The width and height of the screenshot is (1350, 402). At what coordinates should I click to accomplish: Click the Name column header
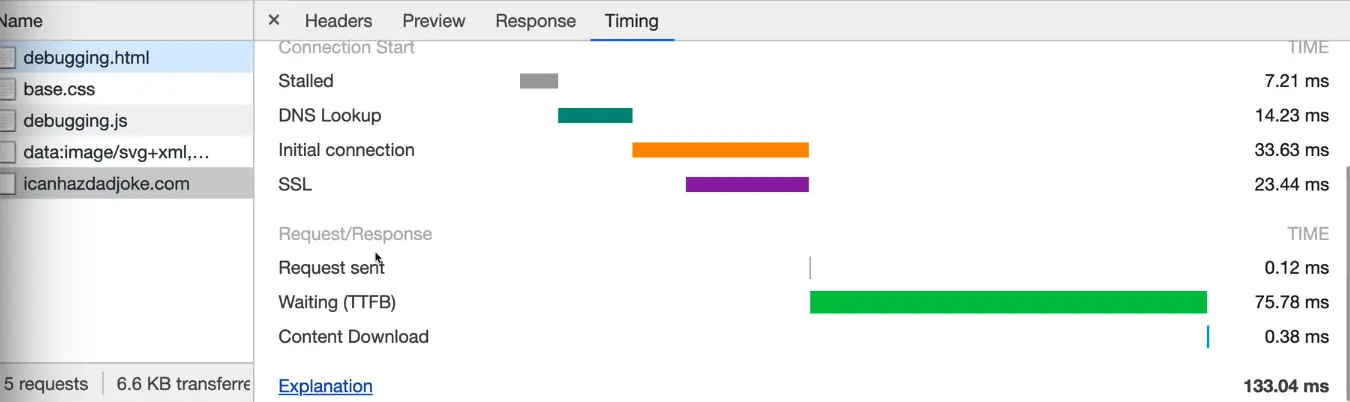coord(22,20)
